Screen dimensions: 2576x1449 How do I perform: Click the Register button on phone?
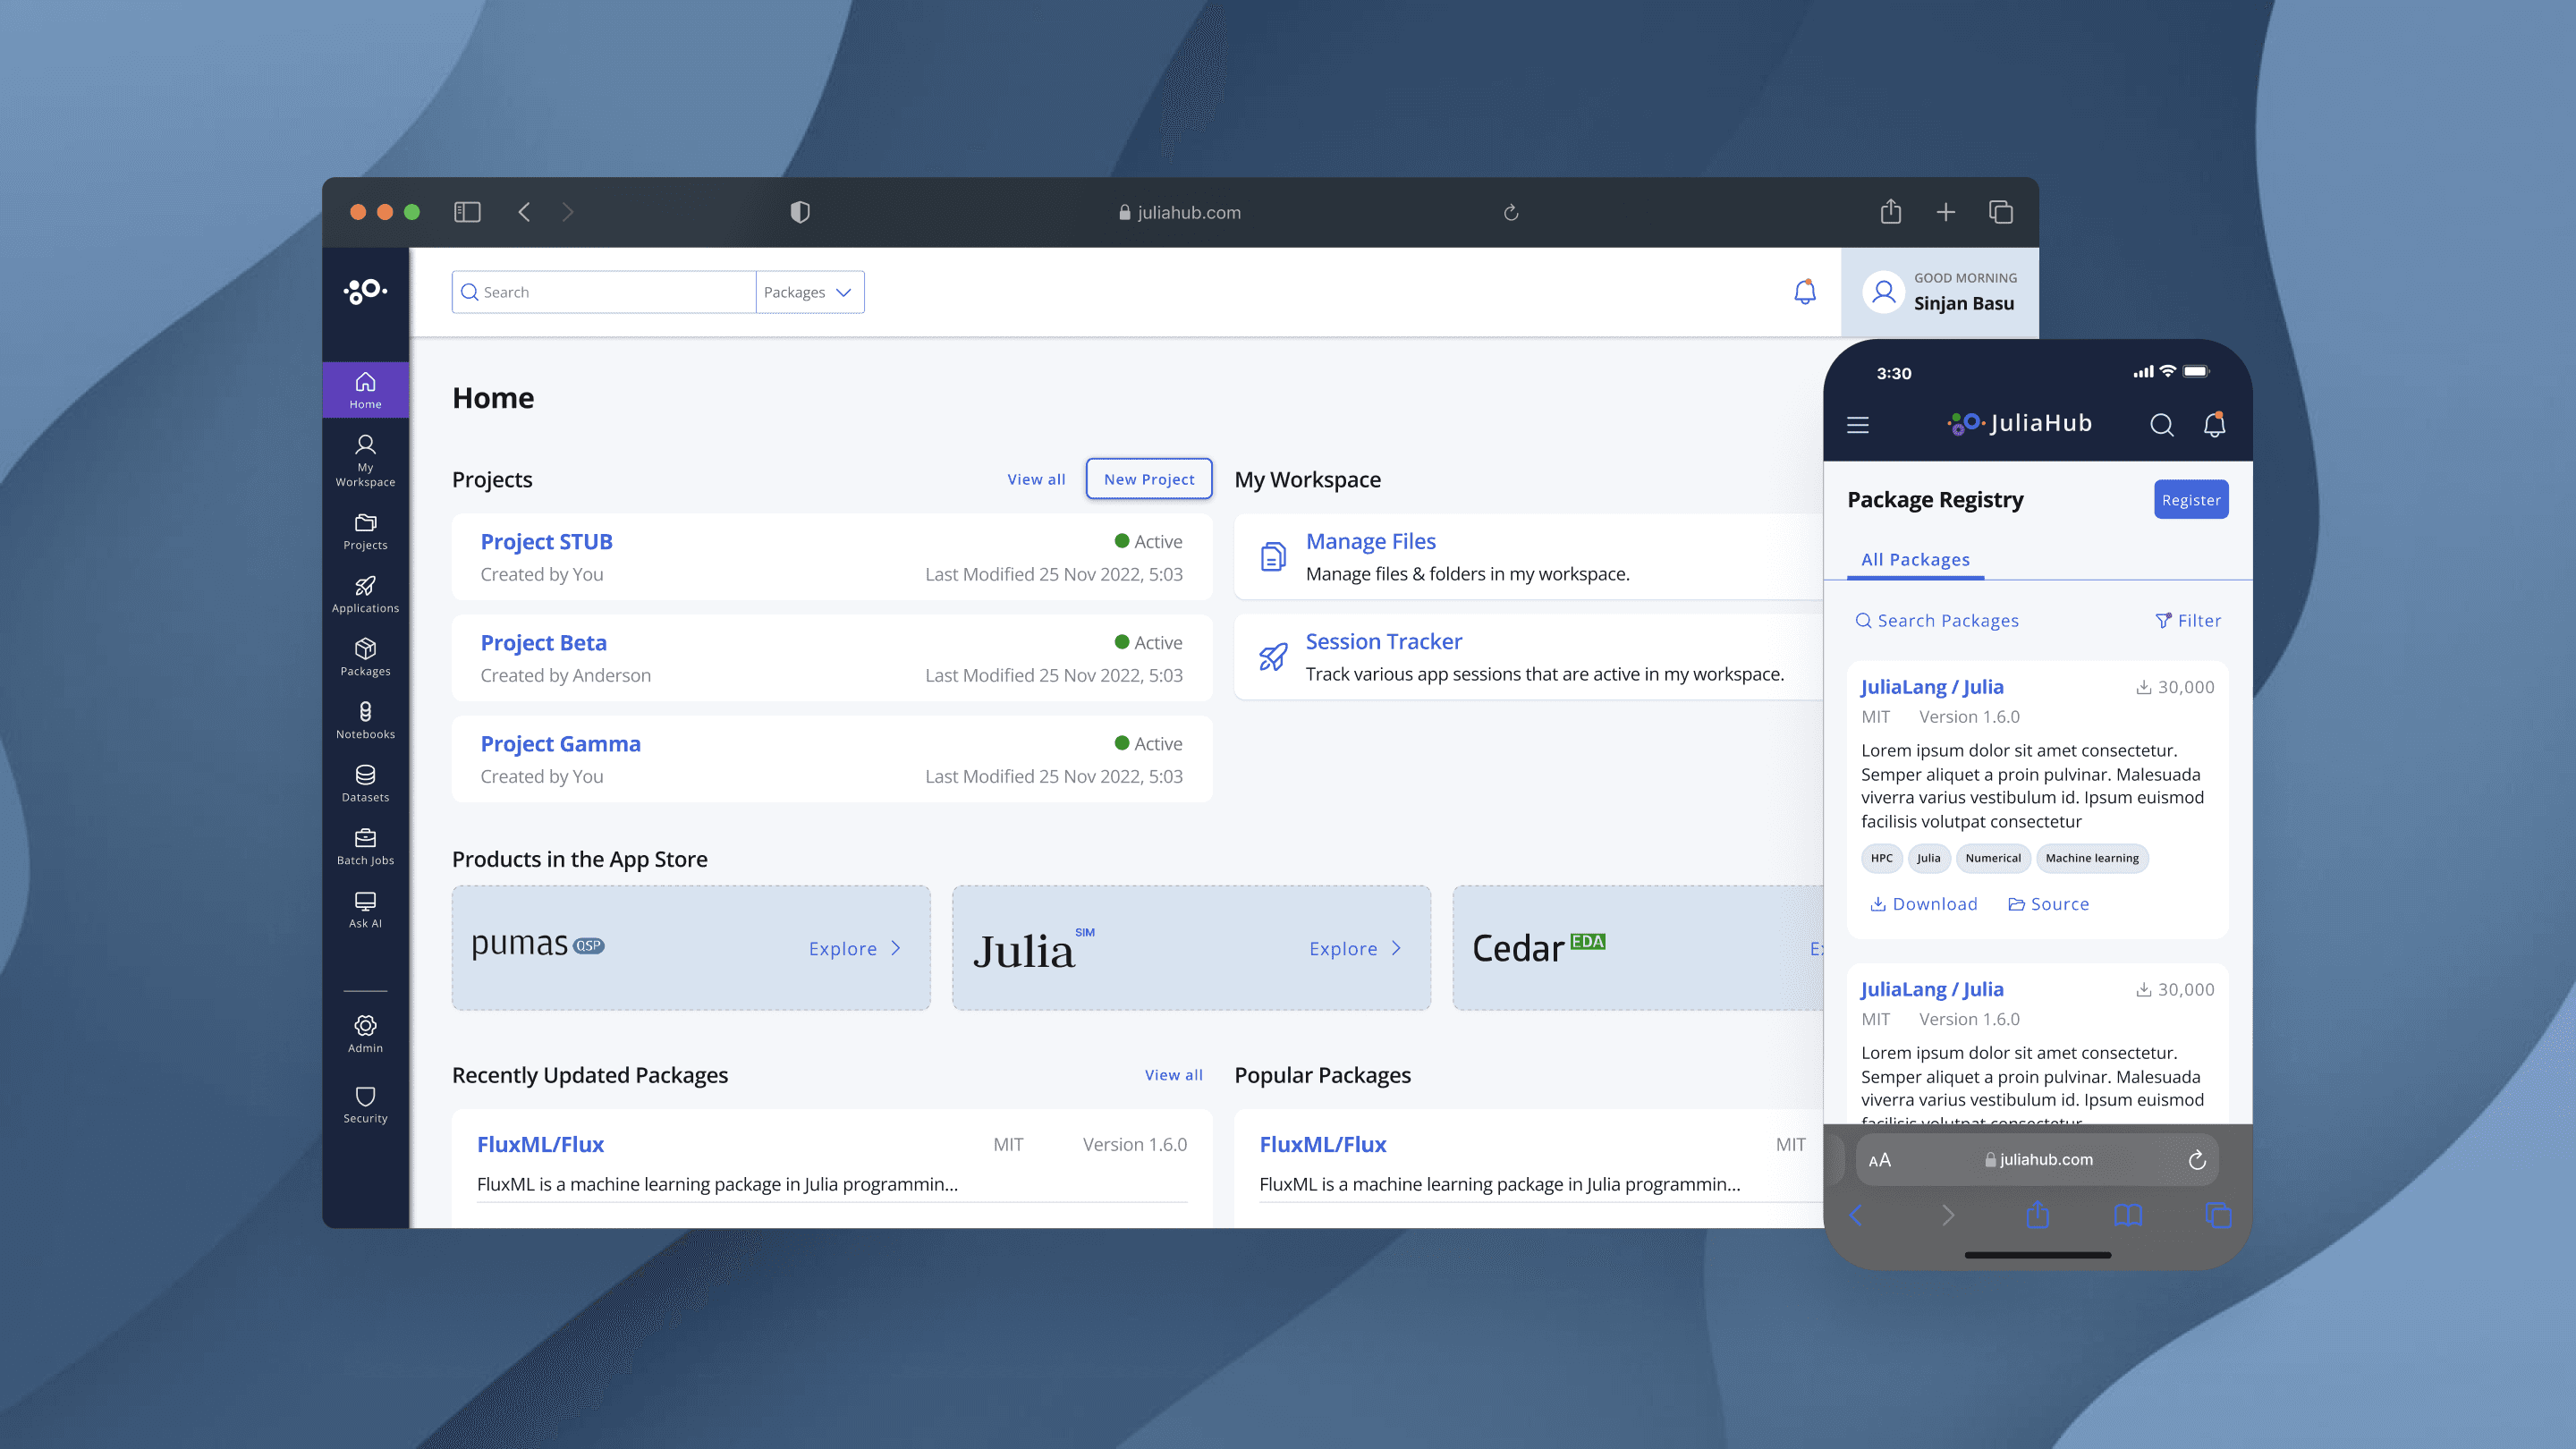[x=2190, y=500]
